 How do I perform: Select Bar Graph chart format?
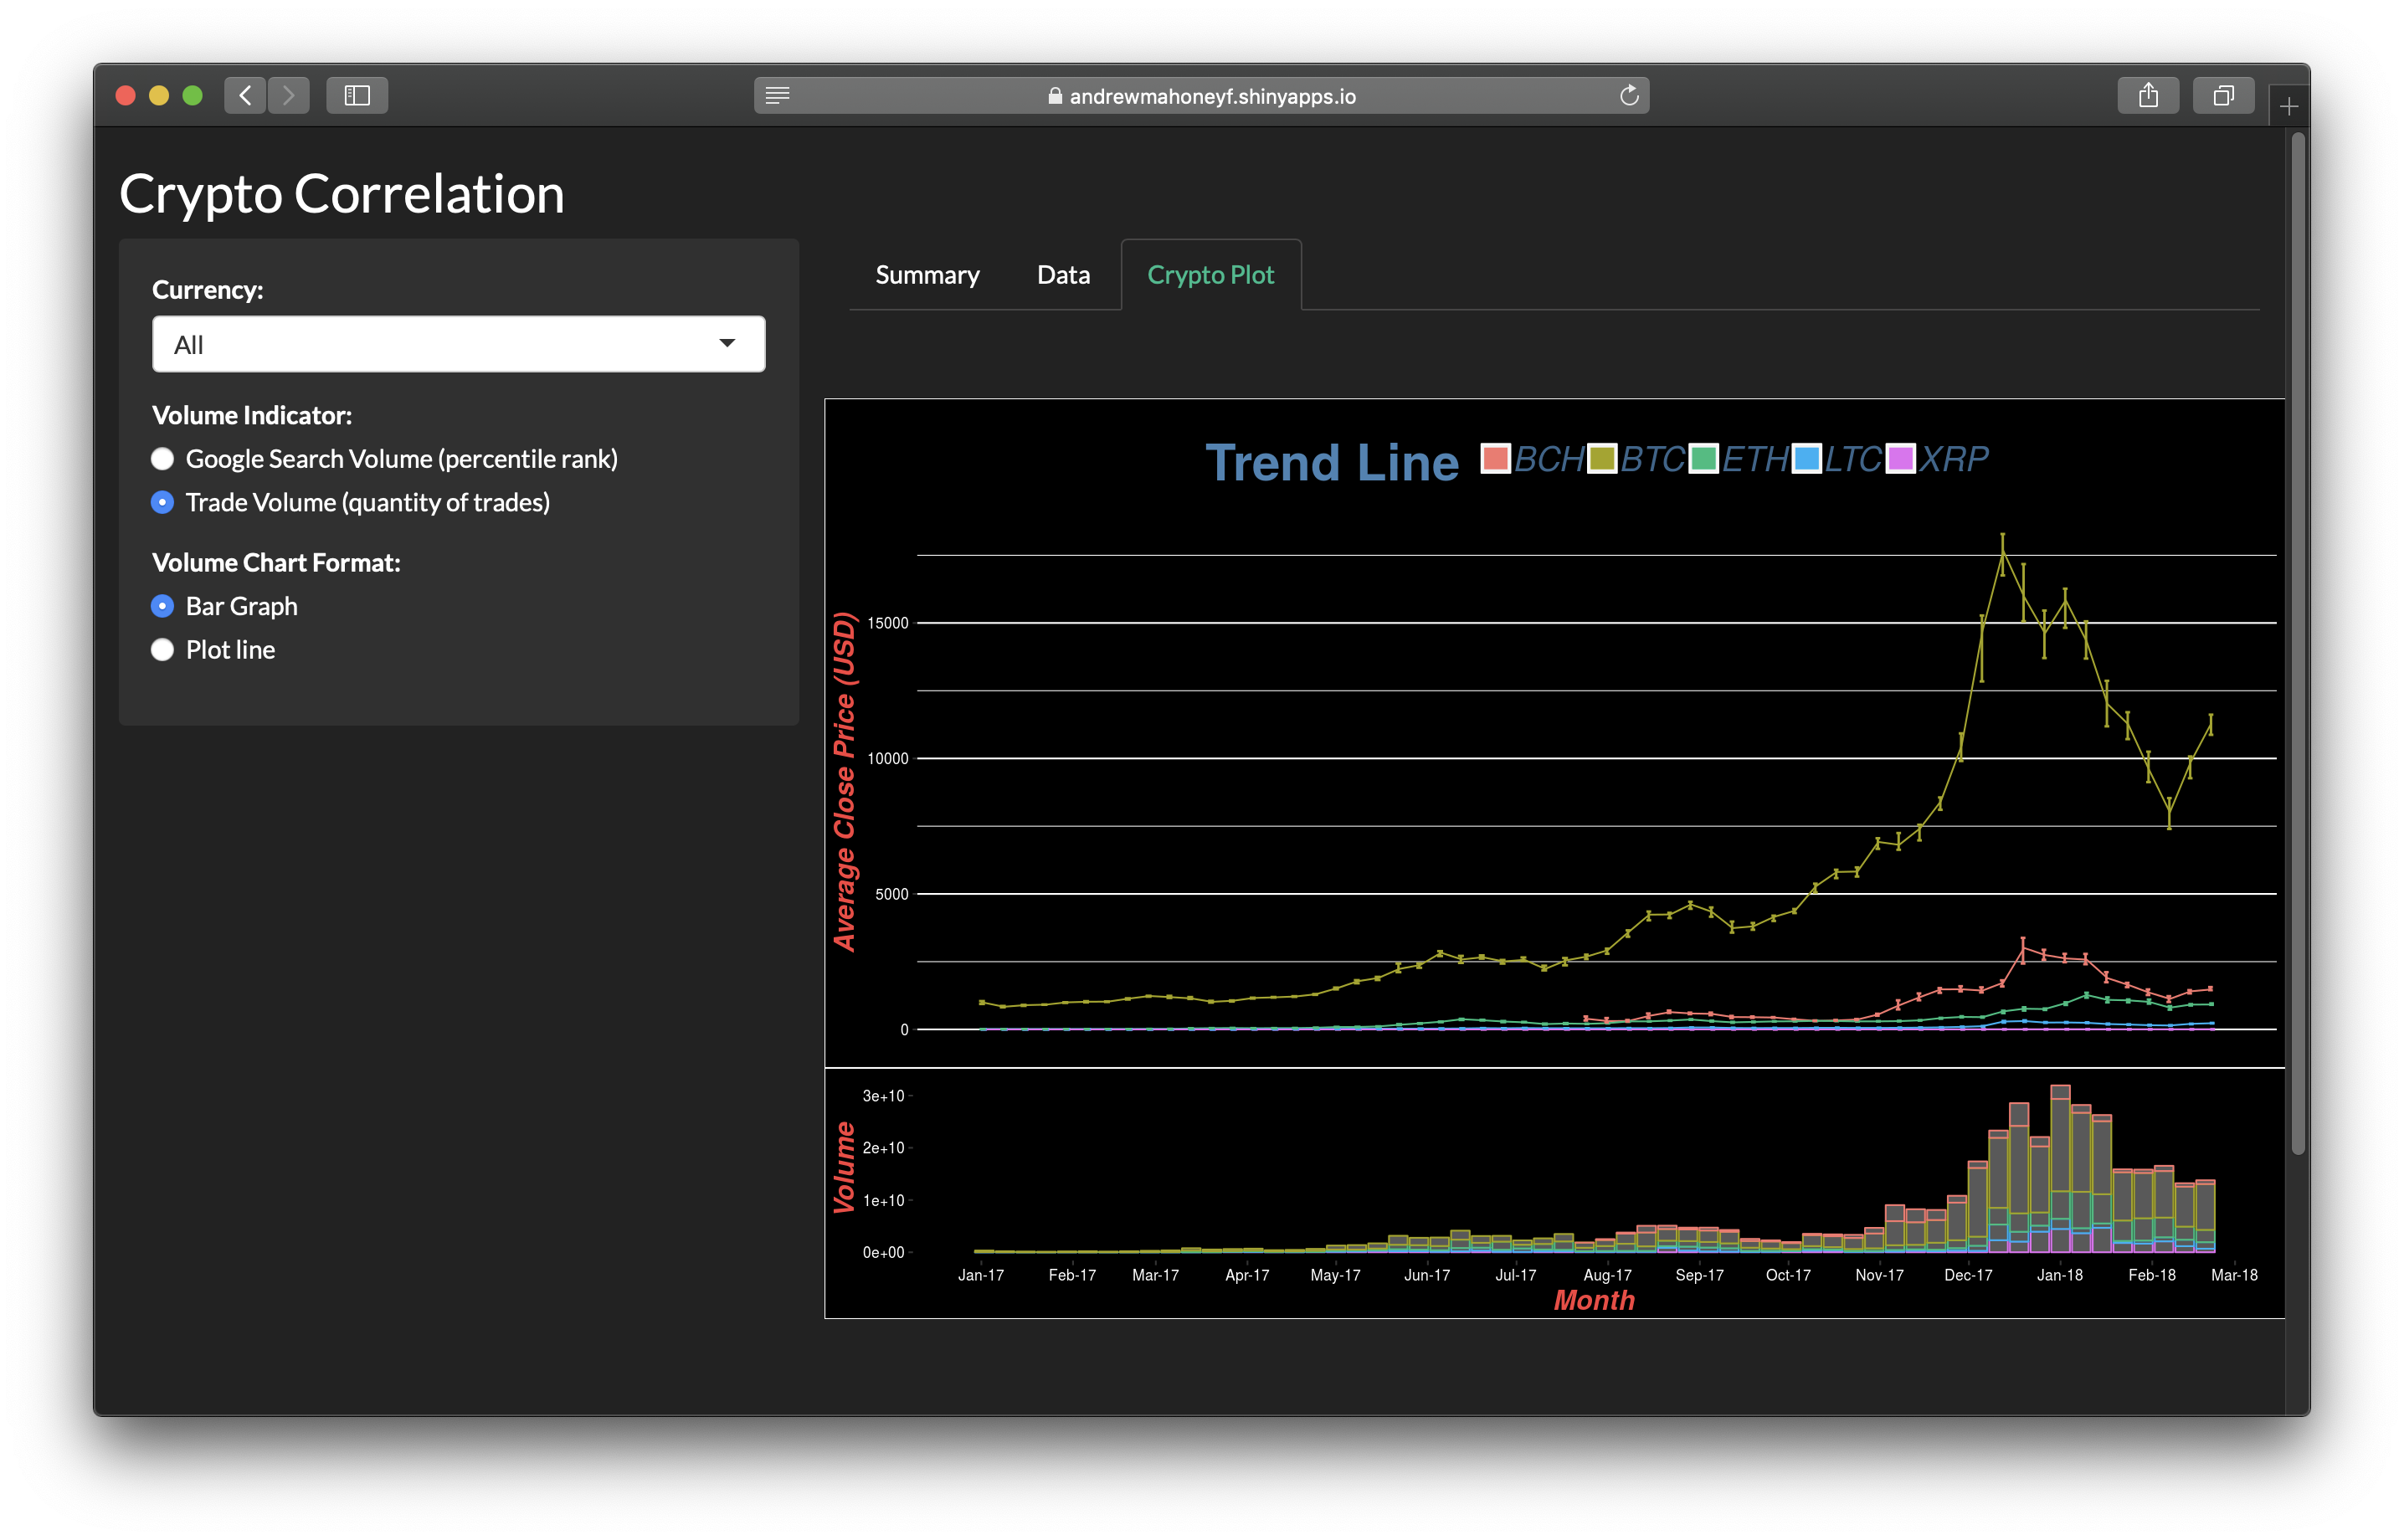click(x=163, y=606)
